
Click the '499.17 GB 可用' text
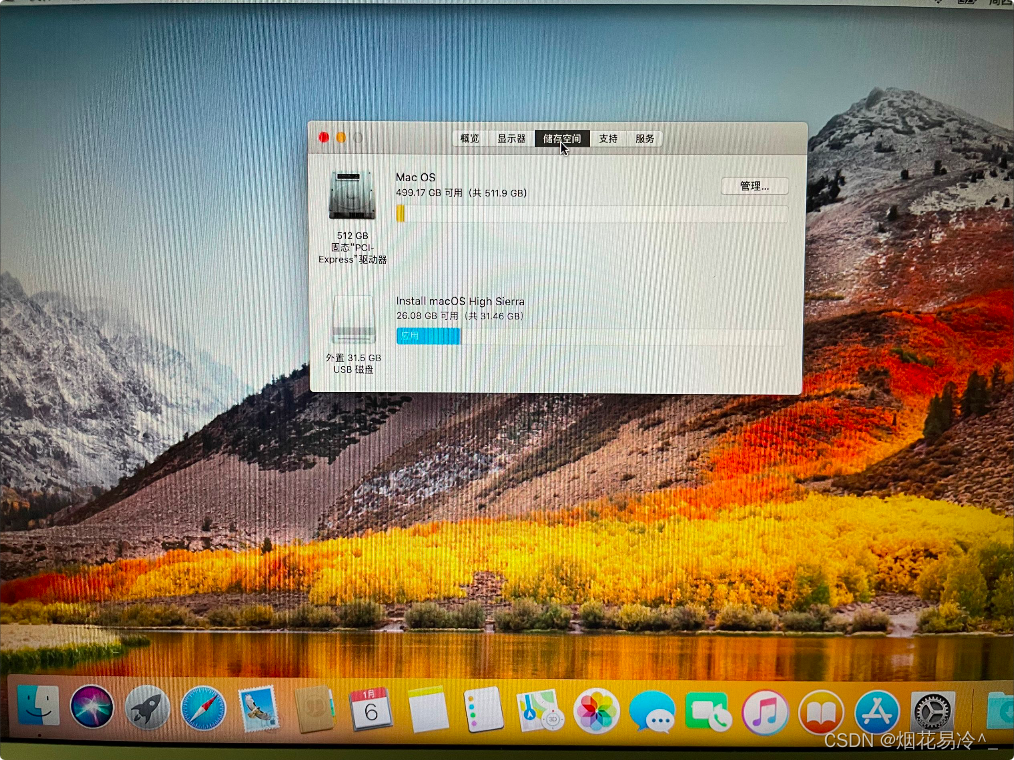click(x=429, y=193)
